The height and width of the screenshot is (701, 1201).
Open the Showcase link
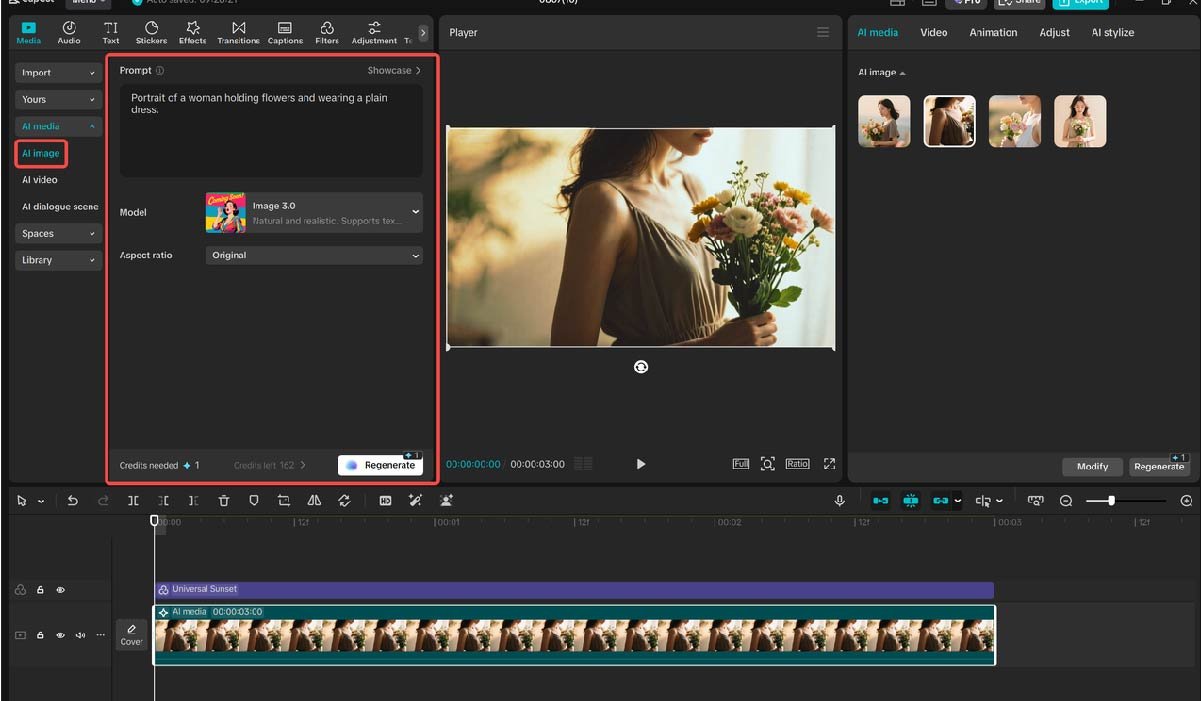(x=394, y=71)
